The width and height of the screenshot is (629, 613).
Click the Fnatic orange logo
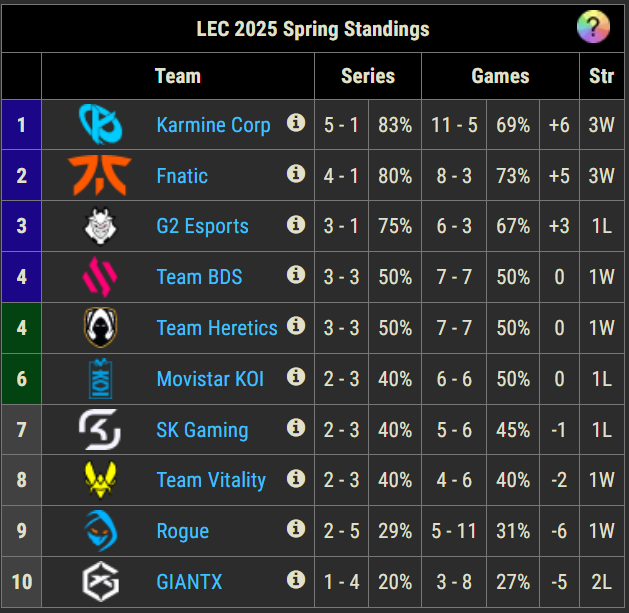tap(100, 175)
